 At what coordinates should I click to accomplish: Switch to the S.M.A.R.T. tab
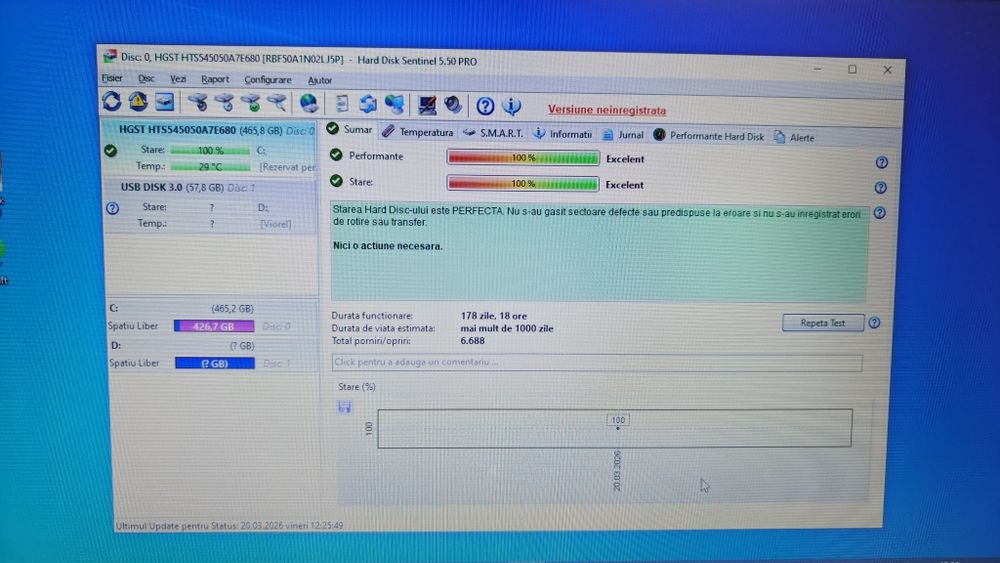pos(493,133)
